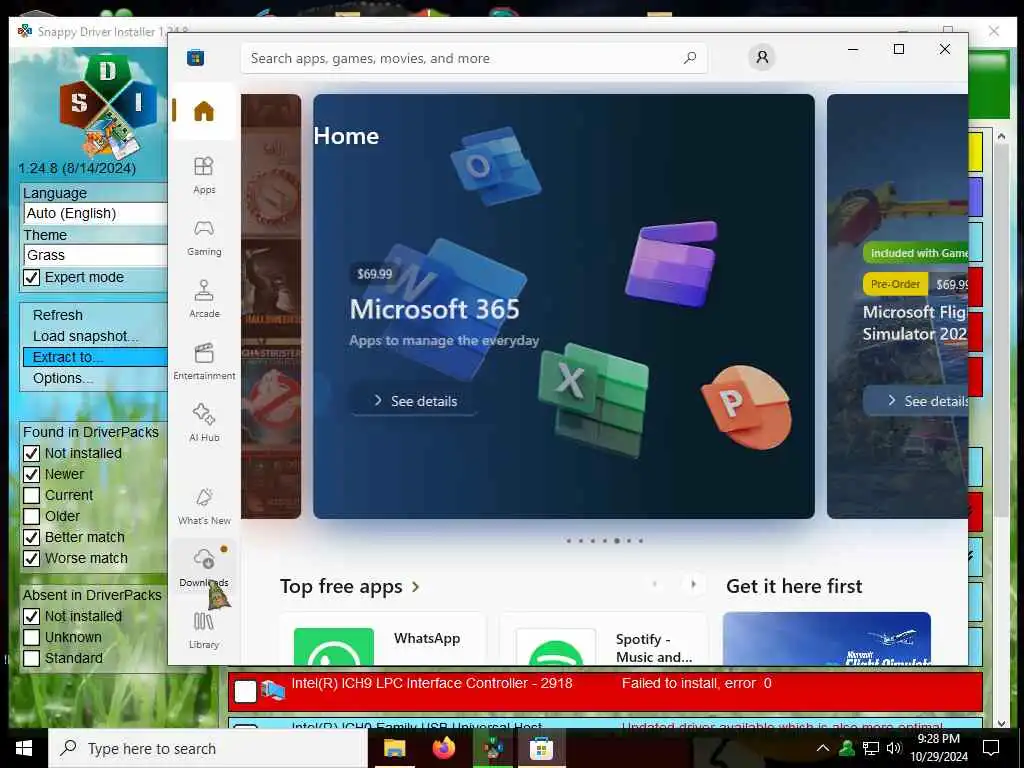This screenshot has width=1024, height=768.
Task: Click the Microsoft 365 hero banner
Action: coord(564,306)
